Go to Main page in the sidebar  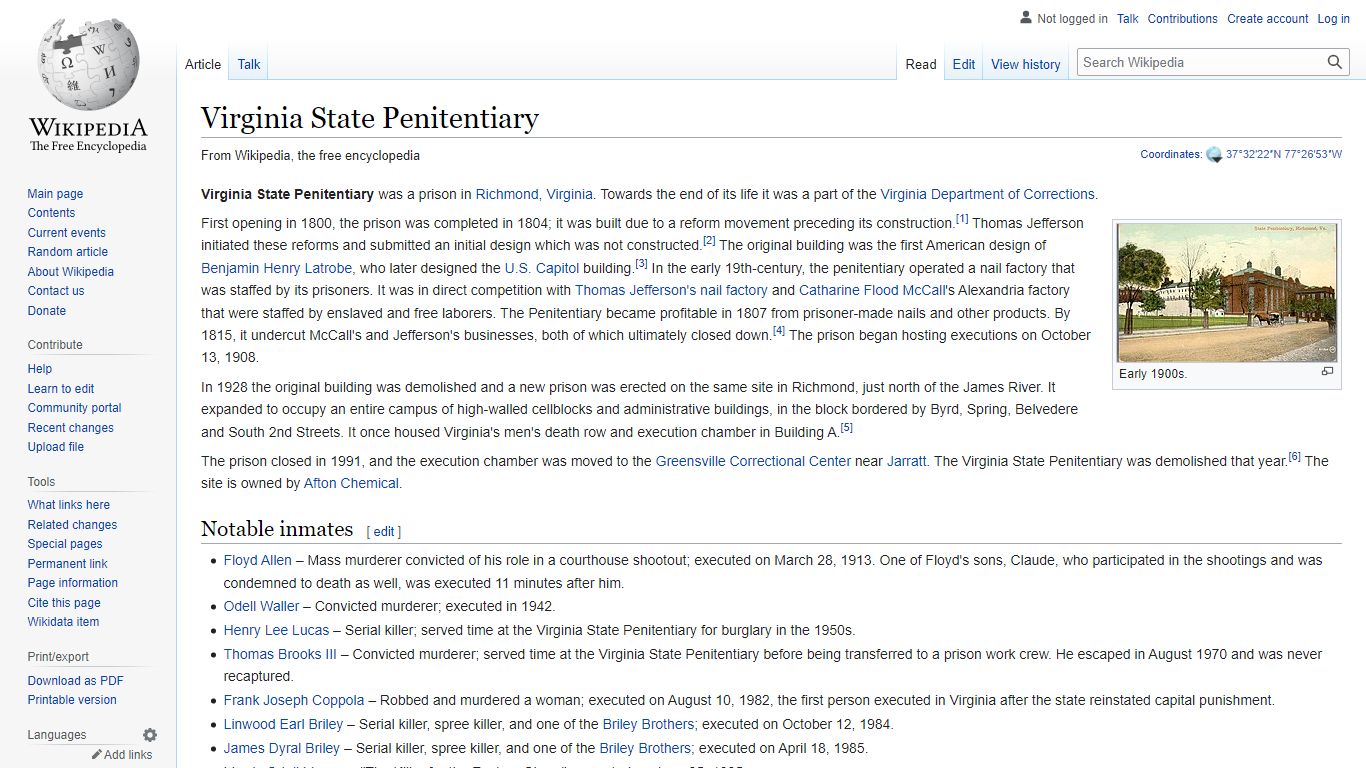click(x=55, y=194)
